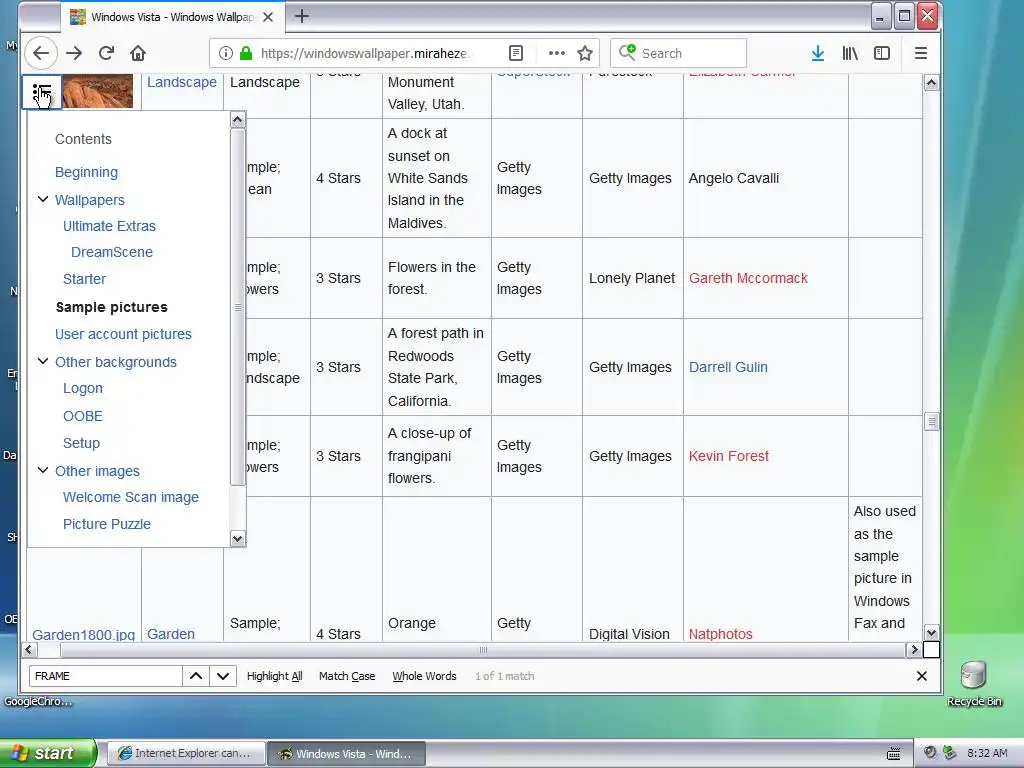This screenshot has height=768, width=1024.
Task: Collapse the Other images section
Action: 43,470
